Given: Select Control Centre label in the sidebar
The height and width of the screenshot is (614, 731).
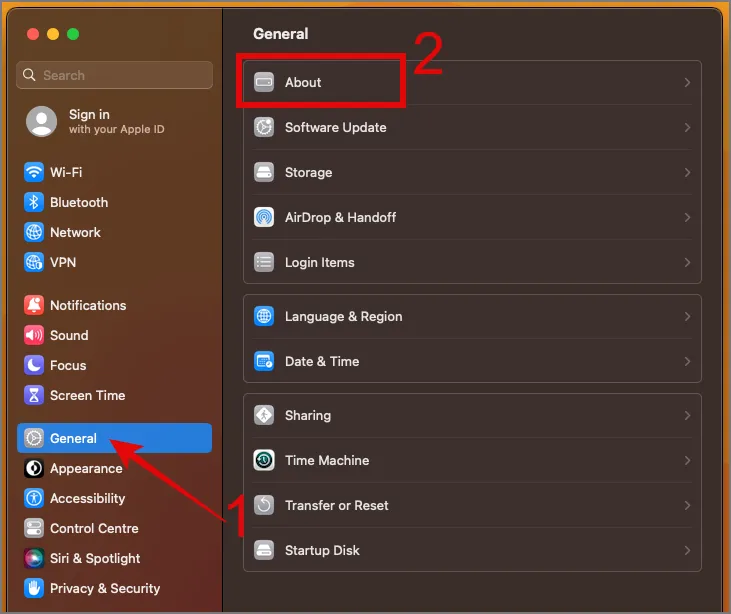Looking at the screenshot, I should point(94,528).
